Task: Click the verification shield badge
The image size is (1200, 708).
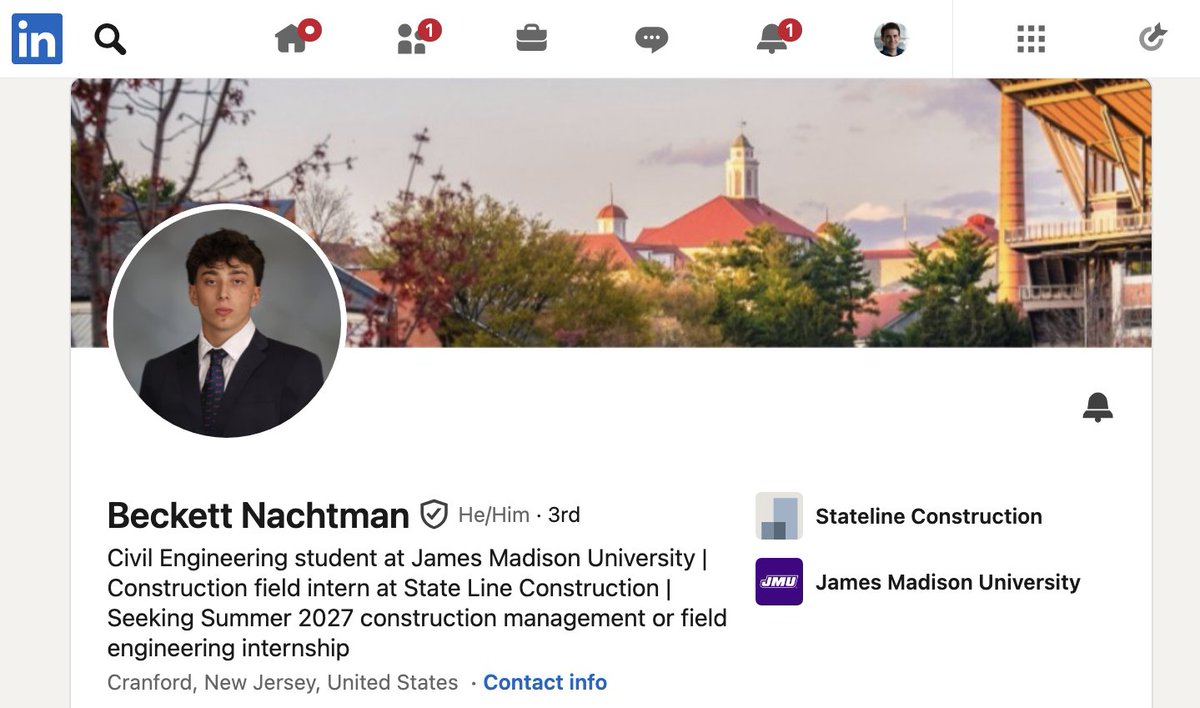Action: 433,515
